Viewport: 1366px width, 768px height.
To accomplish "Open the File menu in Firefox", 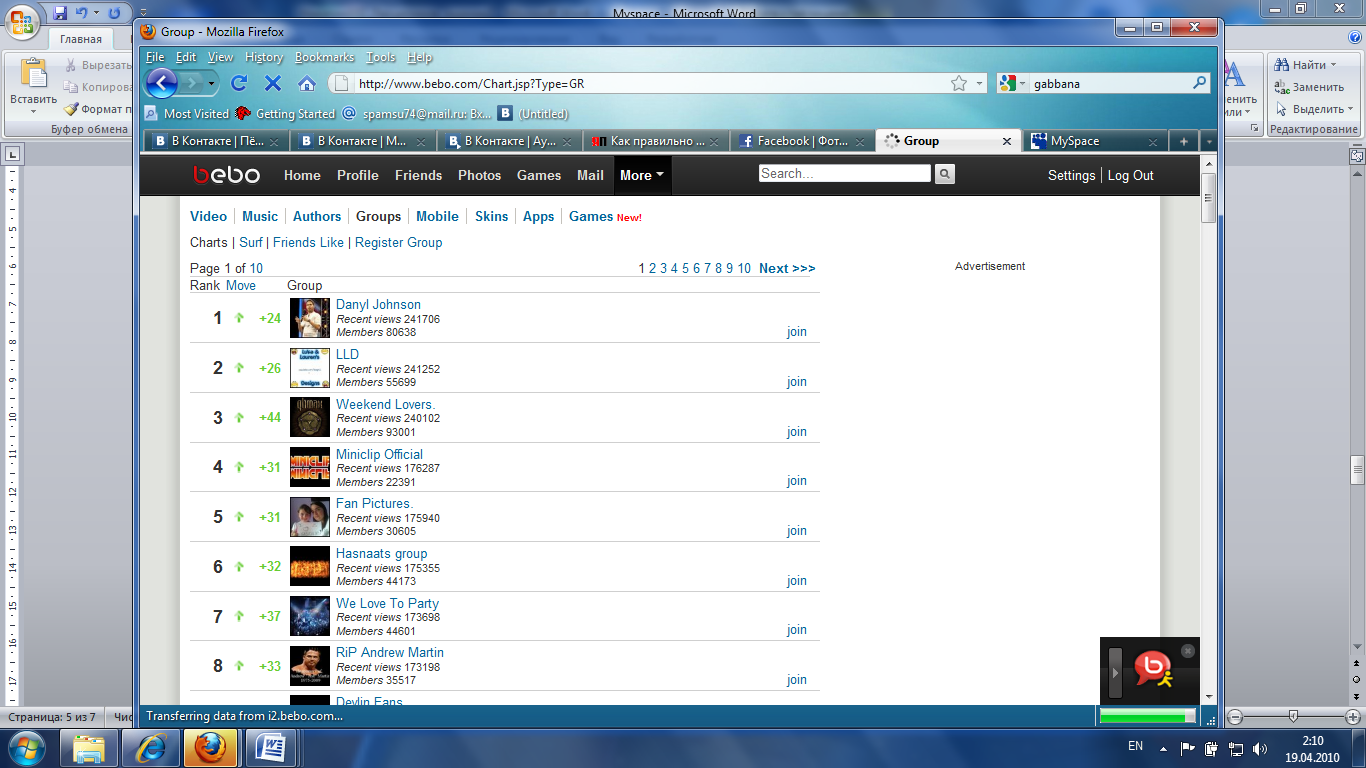I will point(154,57).
